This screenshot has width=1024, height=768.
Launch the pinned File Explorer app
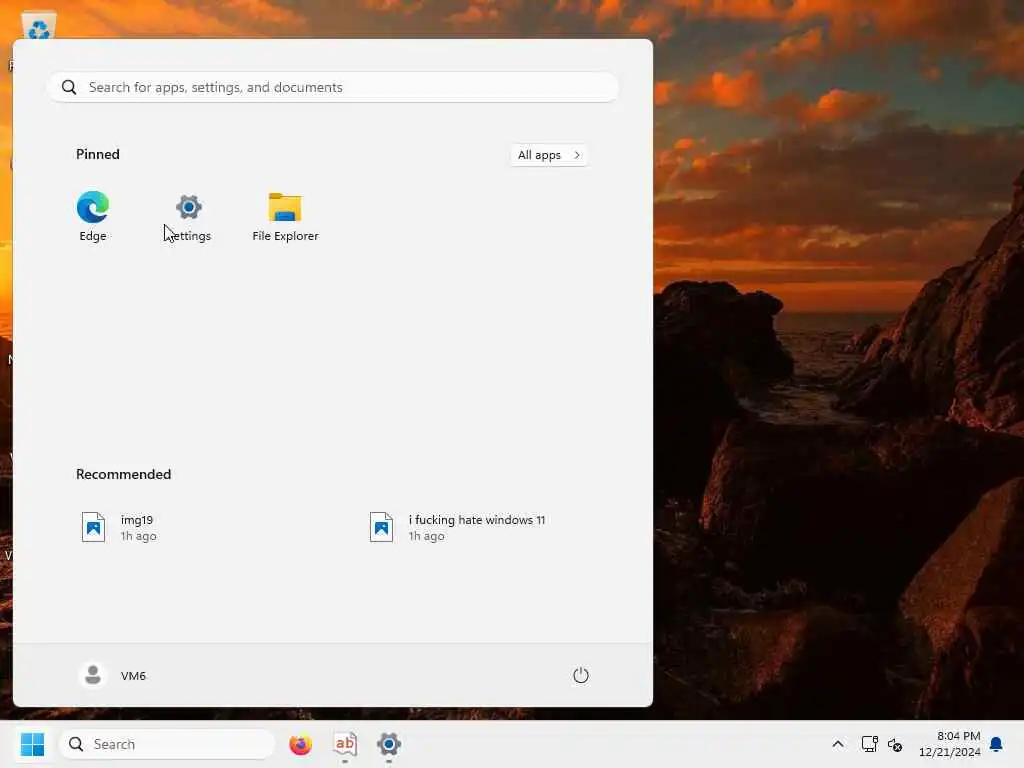pyautogui.click(x=285, y=217)
